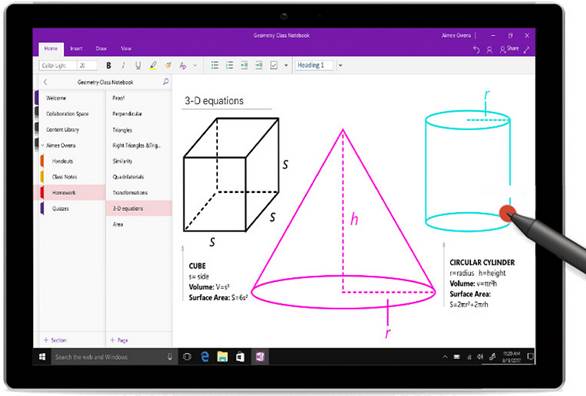Open the Triangles page
The width and height of the screenshot is (586, 396).
tap(122, 130)
